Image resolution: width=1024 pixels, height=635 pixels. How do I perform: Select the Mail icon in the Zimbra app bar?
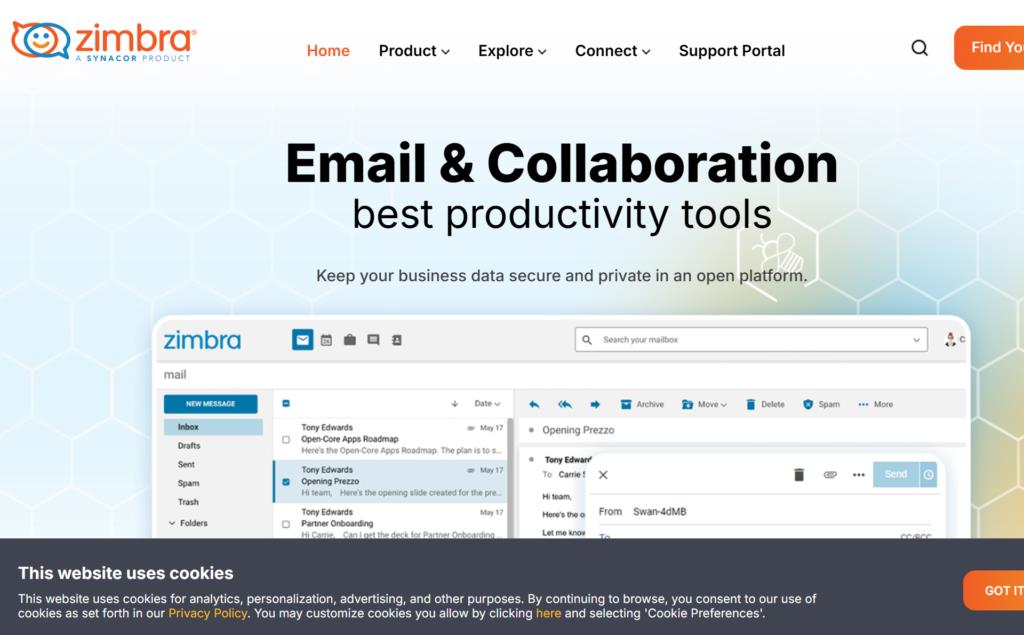[x=302, y=340]
